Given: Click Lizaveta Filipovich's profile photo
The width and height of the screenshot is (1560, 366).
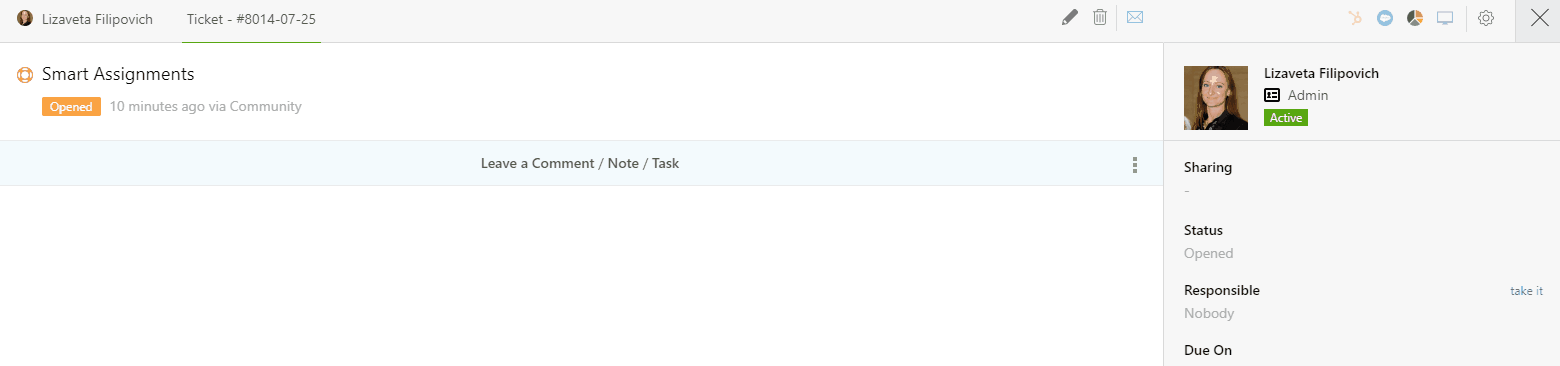Looking at the screenshot, I should coord(1216,98).
